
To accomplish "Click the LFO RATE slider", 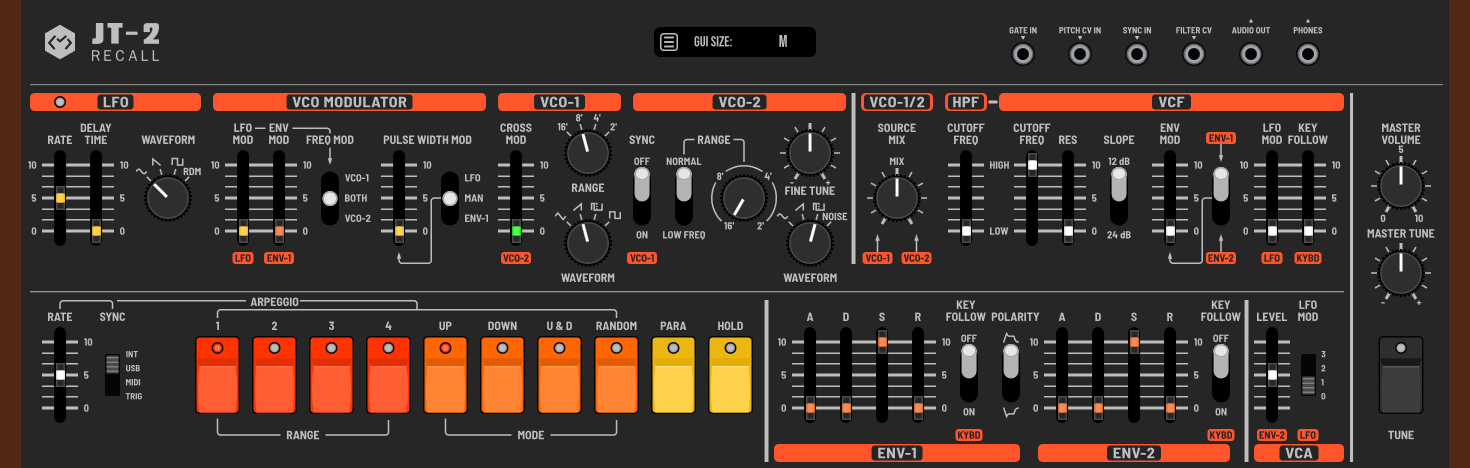I will 60,198.
